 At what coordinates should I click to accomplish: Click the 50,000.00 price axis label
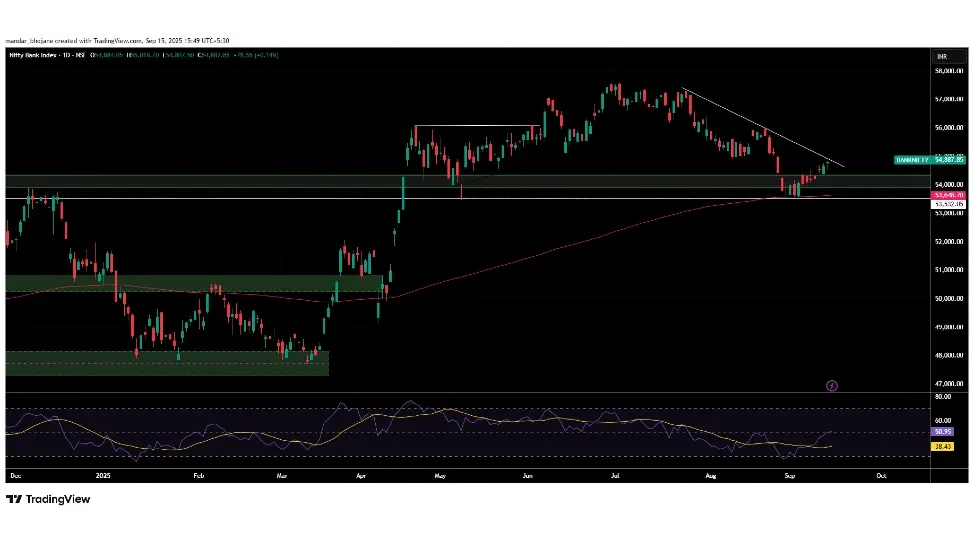pyautogui.click(x=949, y=298)
